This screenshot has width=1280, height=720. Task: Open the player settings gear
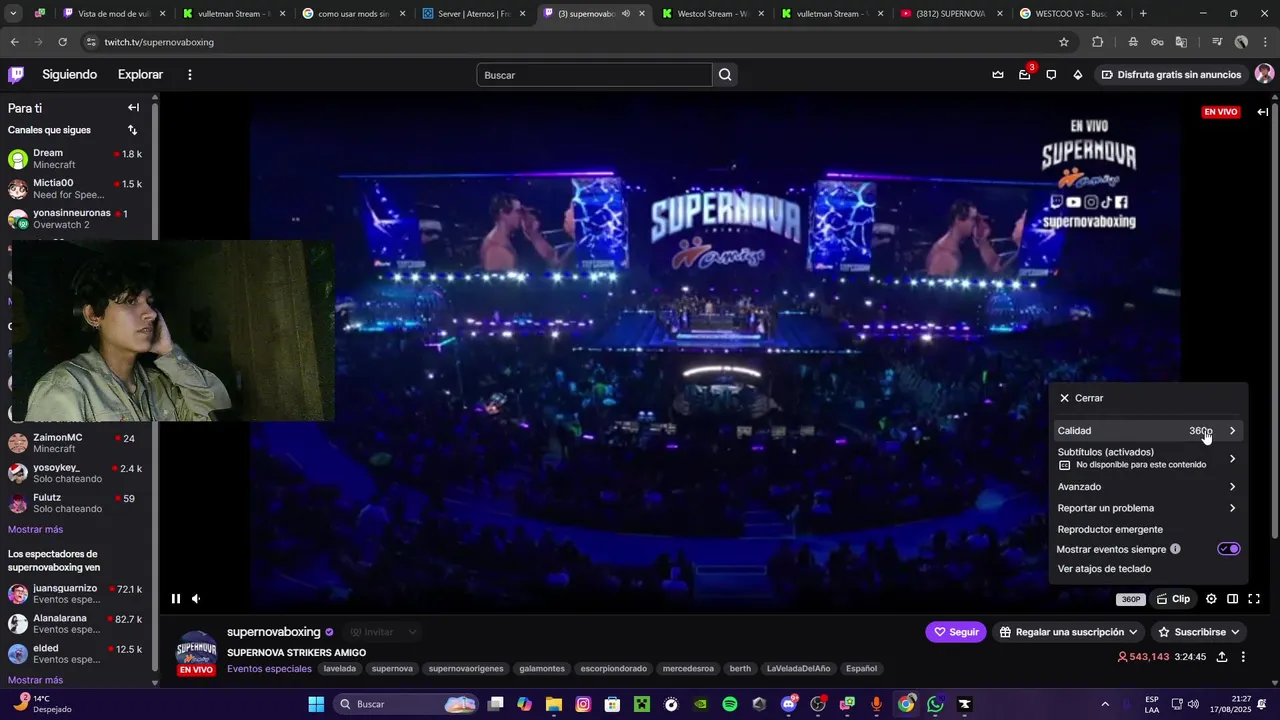point(1211,599)
